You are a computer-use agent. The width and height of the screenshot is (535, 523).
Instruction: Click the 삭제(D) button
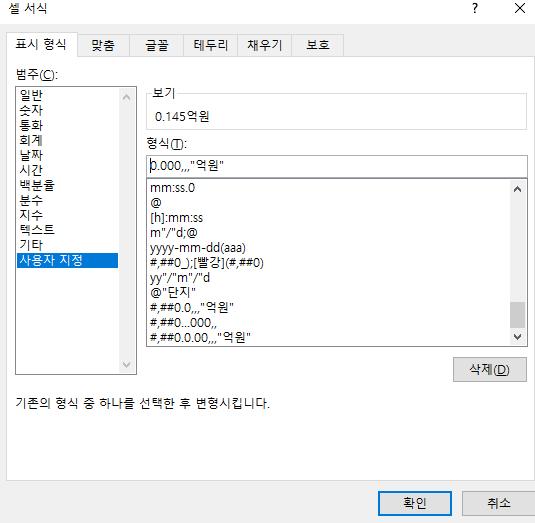tap(490, 369)
